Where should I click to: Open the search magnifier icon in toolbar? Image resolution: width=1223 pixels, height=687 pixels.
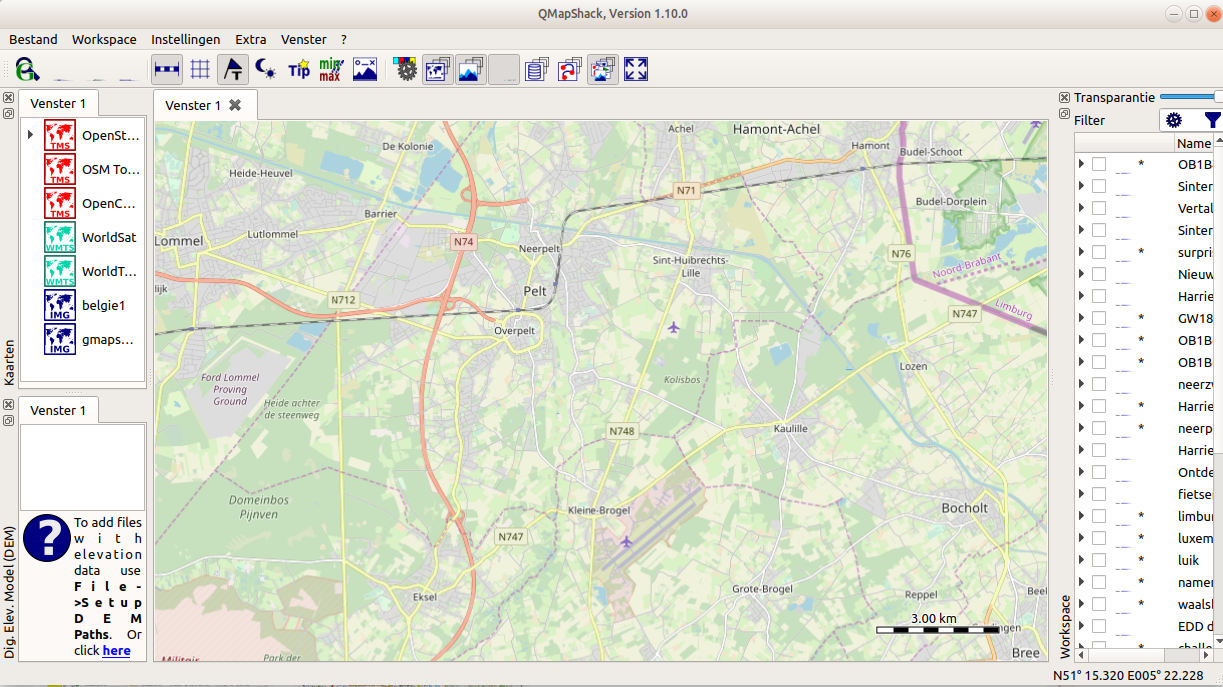click(27, 69)
